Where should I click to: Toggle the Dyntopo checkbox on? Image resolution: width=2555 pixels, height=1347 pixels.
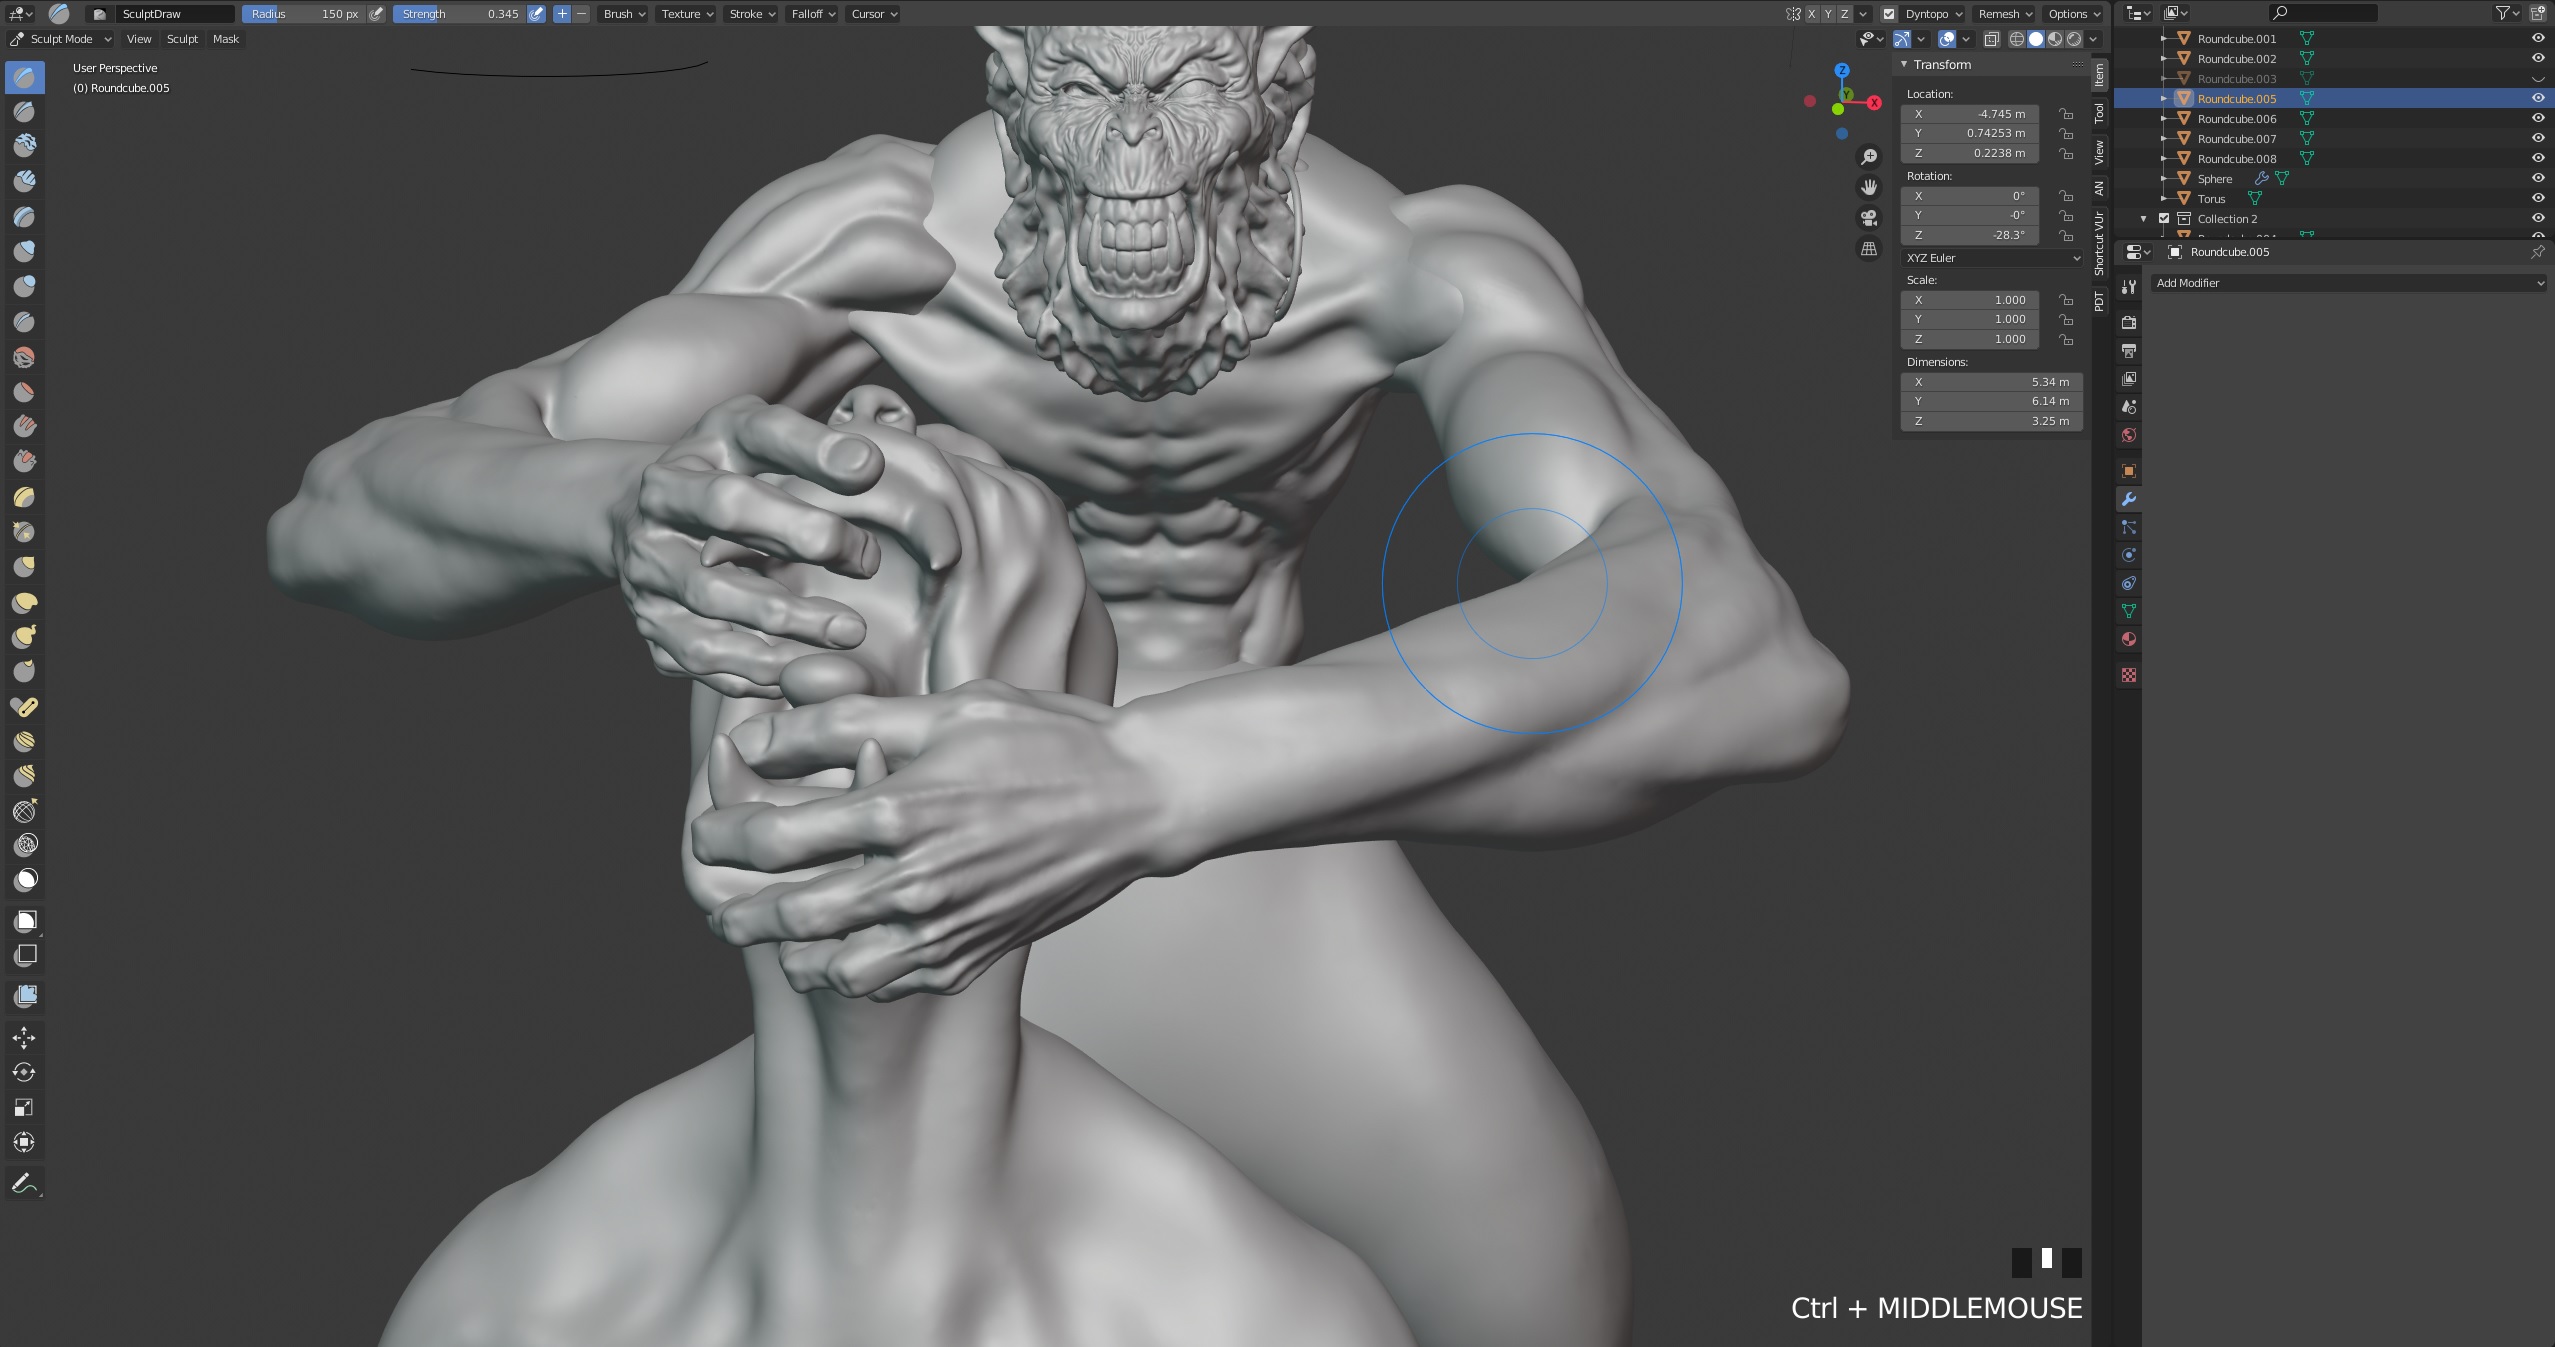pos(1891,12)
